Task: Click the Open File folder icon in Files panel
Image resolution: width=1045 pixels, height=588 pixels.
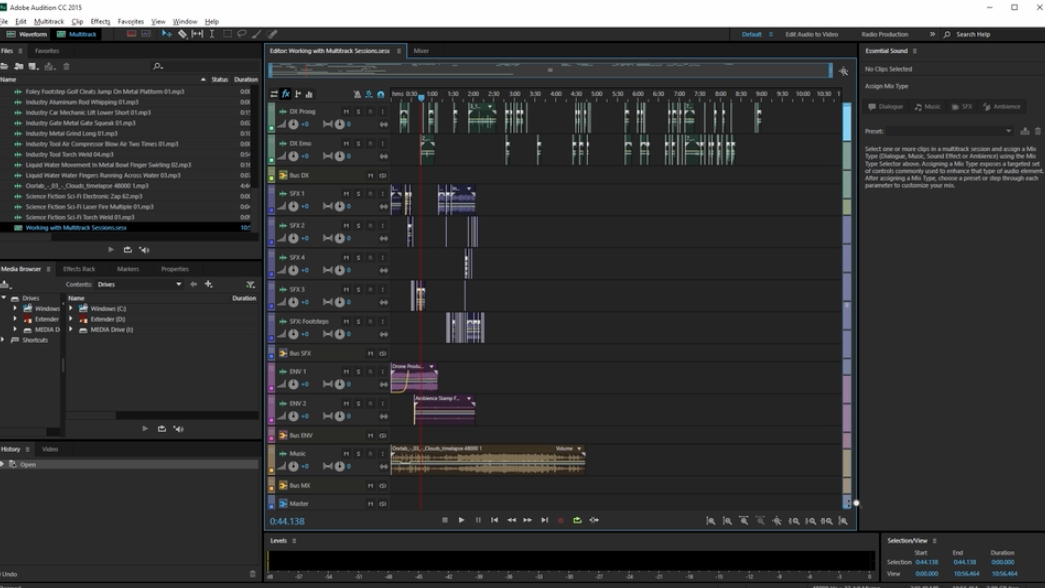Action: point(5,66)
